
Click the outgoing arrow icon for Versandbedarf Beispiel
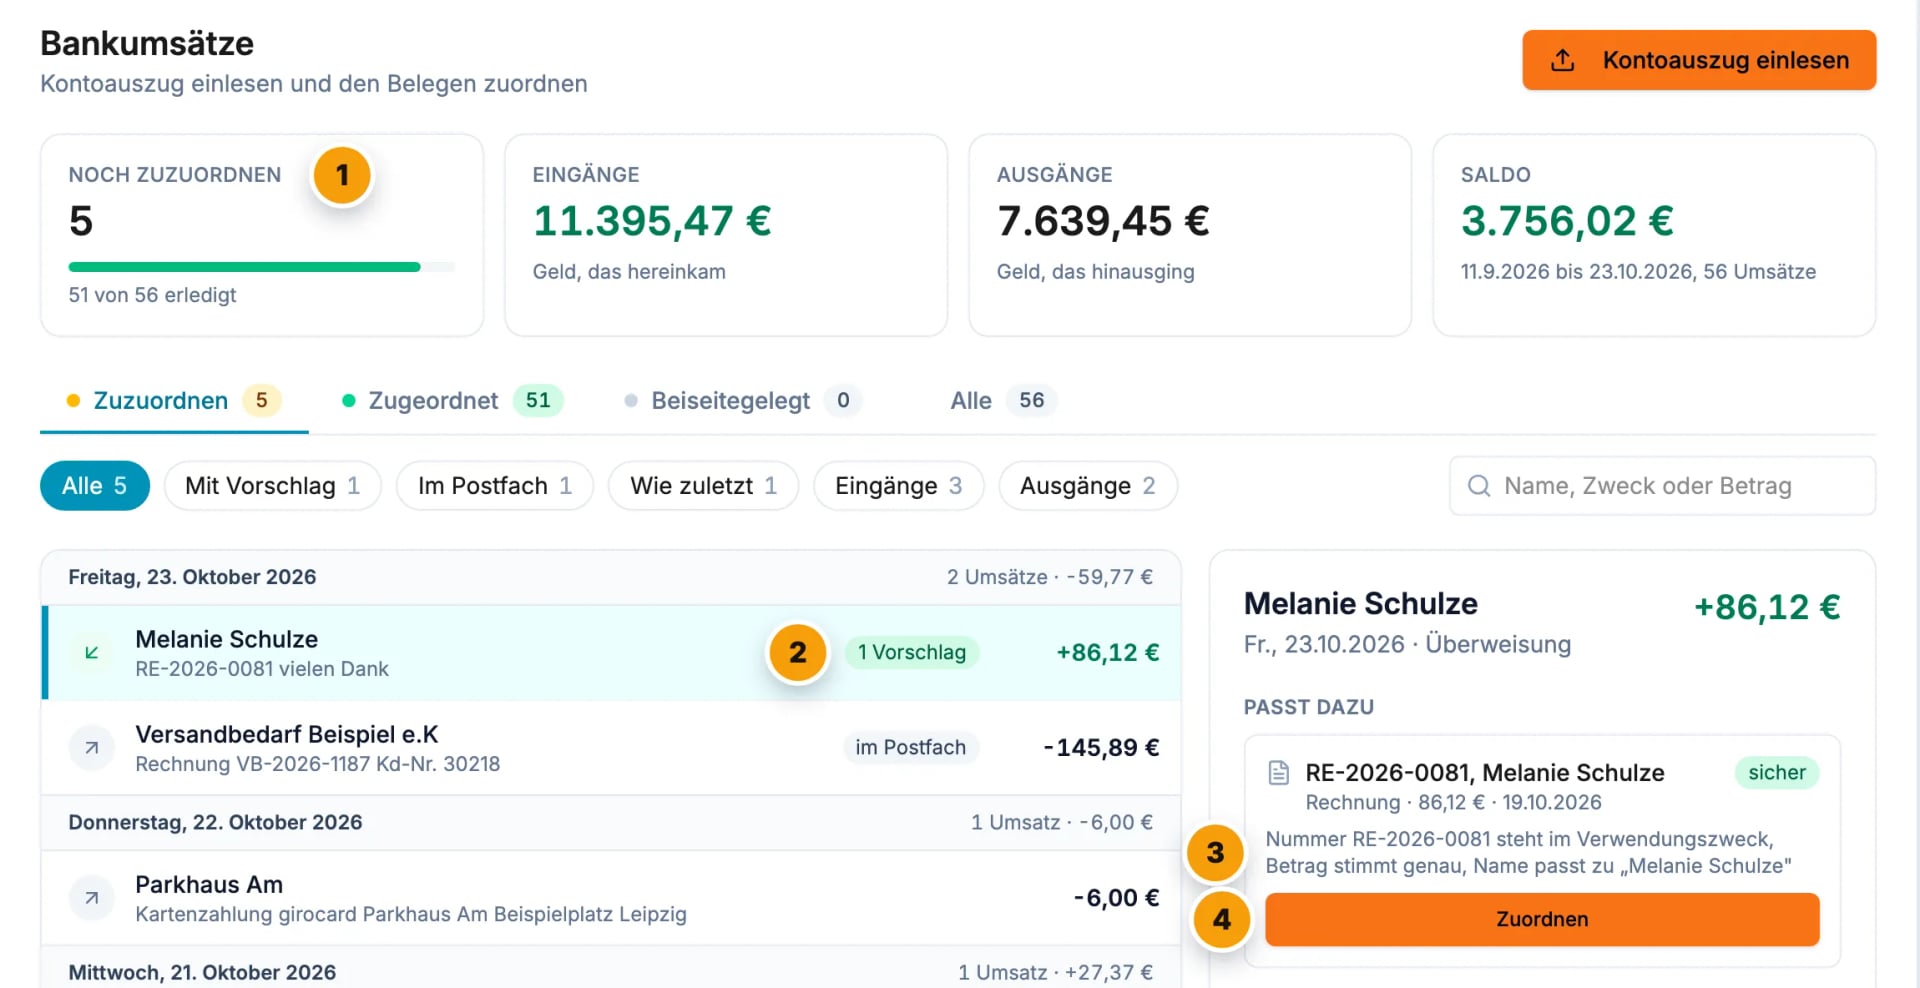(x=91, y=747)
